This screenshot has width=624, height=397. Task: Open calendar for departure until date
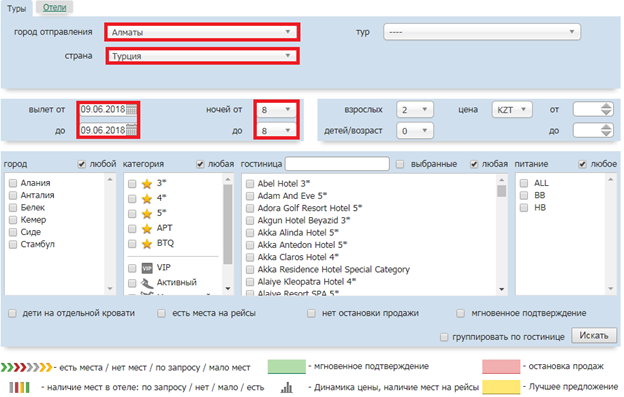pyautogui.click(x=131, y=130)
